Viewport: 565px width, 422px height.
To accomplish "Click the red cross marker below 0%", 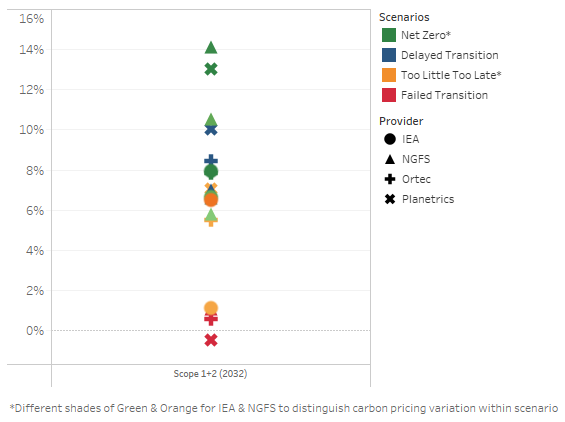I will [211, 340].
